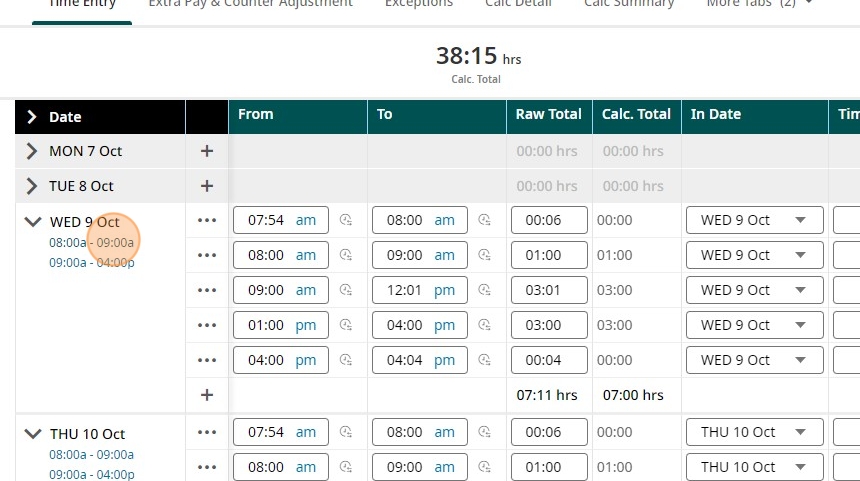This screenshot has width=860, height=481.
Task: Add time entry row for TUE 8 Oct
Action: [207, 186]
